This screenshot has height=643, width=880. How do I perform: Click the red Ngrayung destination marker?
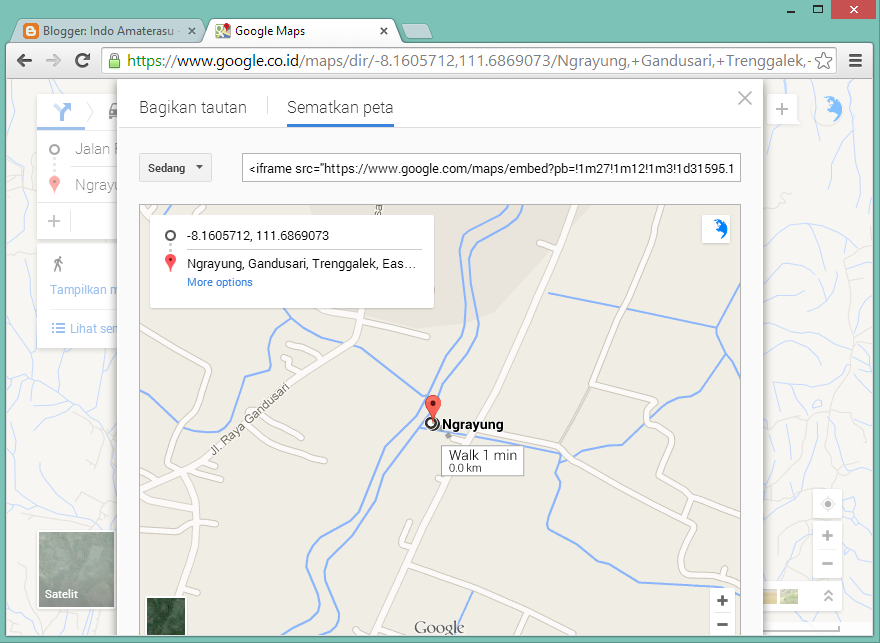[x=432, y=406]
